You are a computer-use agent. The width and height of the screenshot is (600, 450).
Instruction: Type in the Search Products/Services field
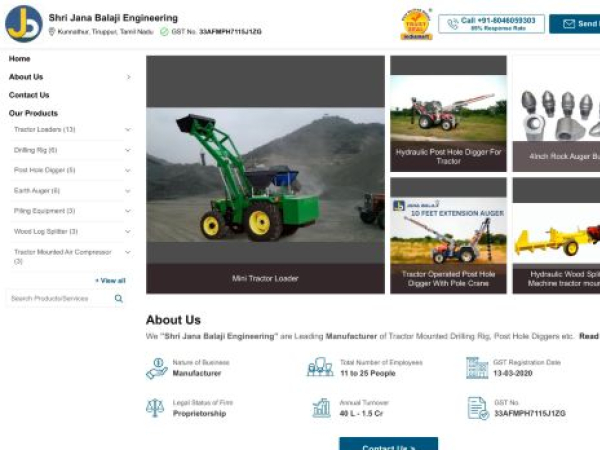click(58, 298)
